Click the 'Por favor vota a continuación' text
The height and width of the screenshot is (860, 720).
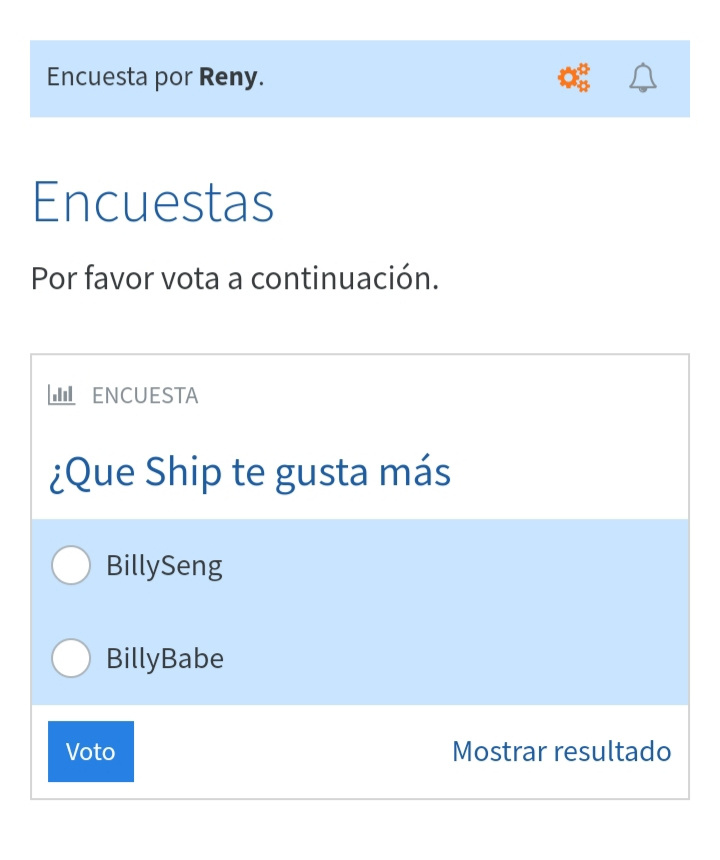(x=235, y=278)
